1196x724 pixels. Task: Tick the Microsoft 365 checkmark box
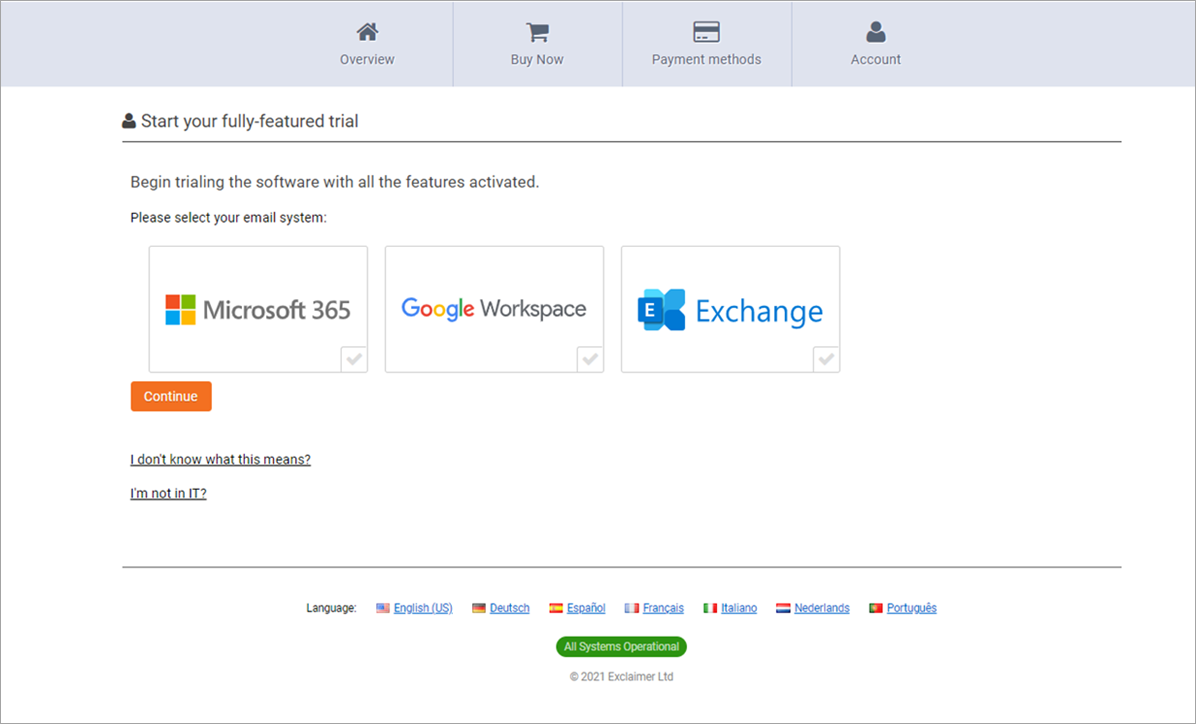pyautogui.click(x=354, y=359)
